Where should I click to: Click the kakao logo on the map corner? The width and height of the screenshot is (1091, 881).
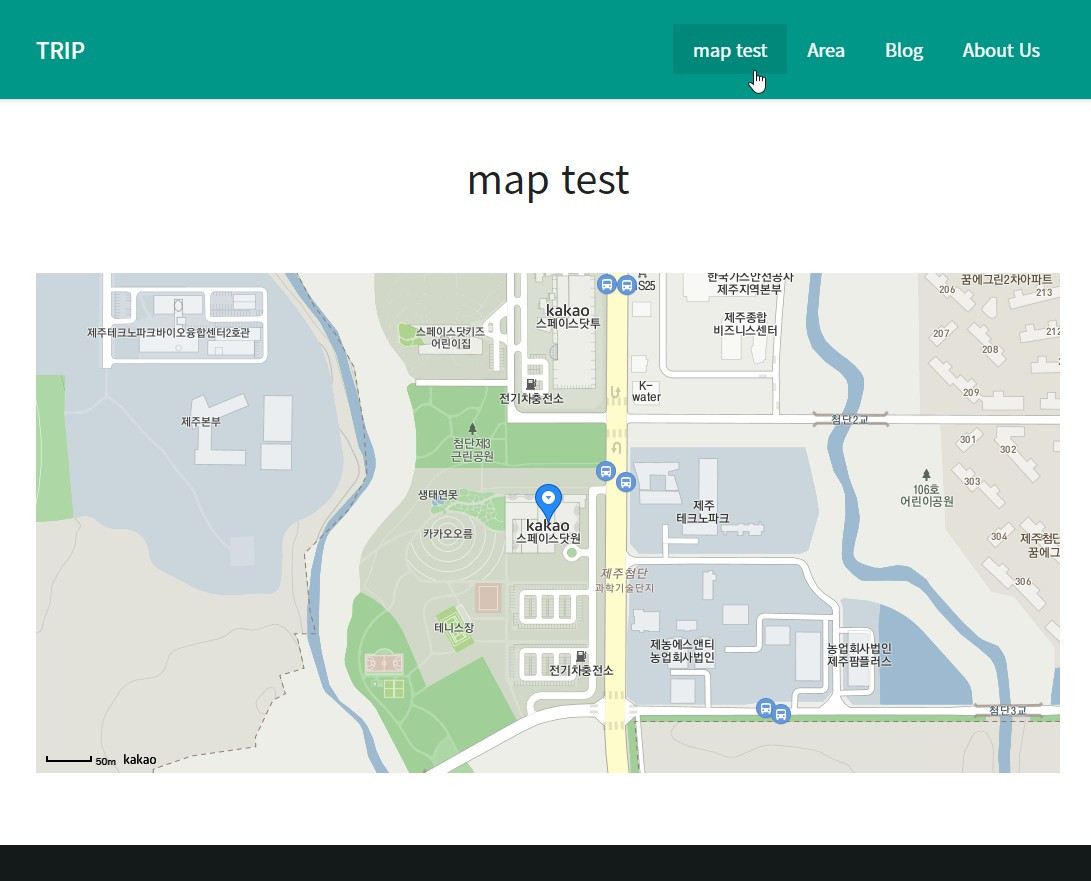coord(139,759)
